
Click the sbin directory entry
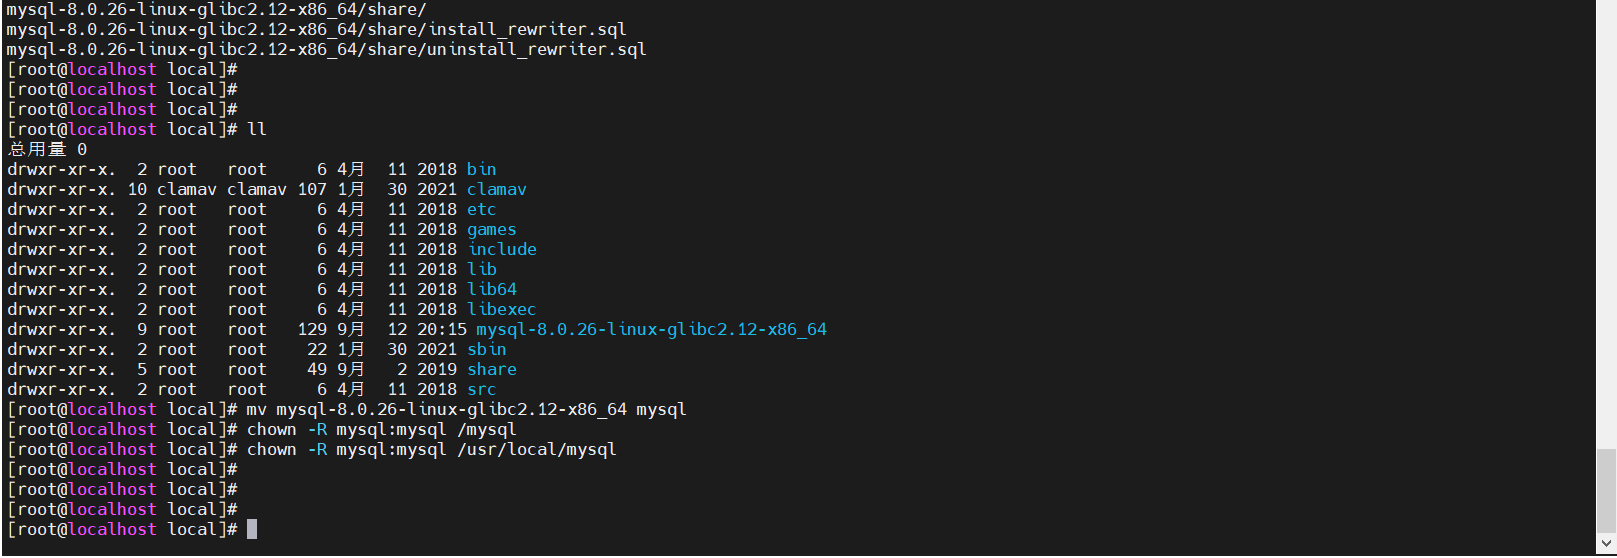(486, 349)
